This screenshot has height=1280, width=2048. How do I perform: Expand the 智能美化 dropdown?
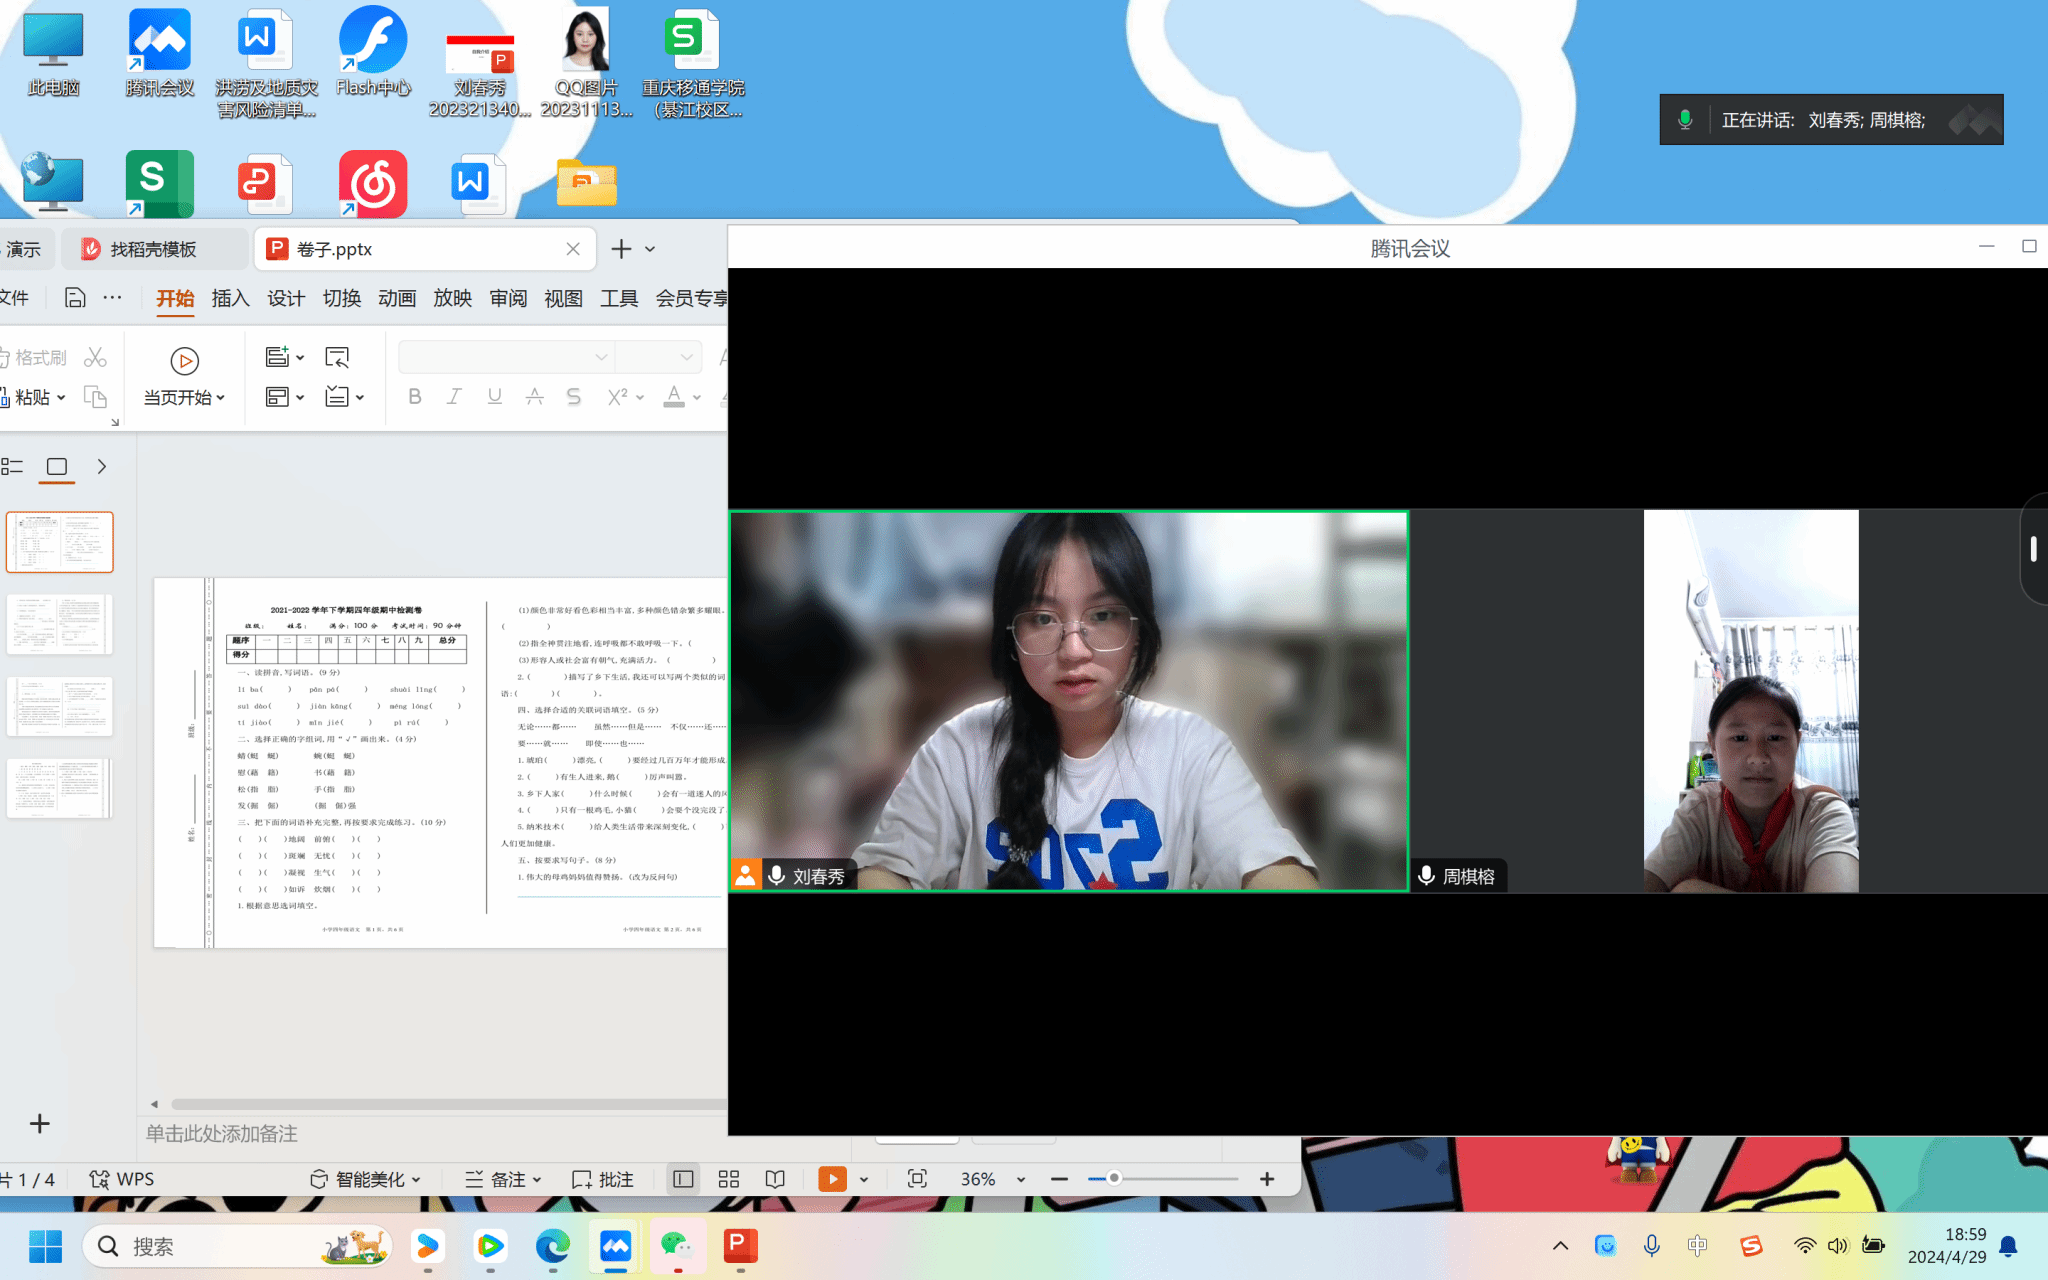(x=416, y=1180)
